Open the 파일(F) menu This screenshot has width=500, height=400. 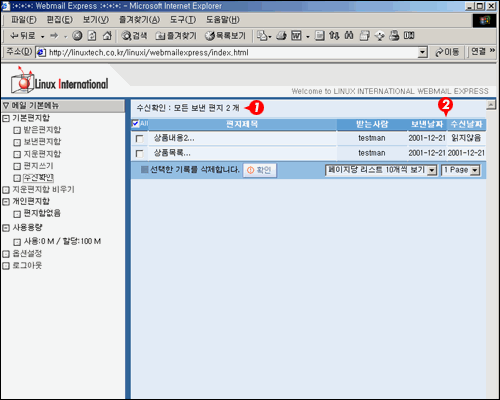pos(23,20)
